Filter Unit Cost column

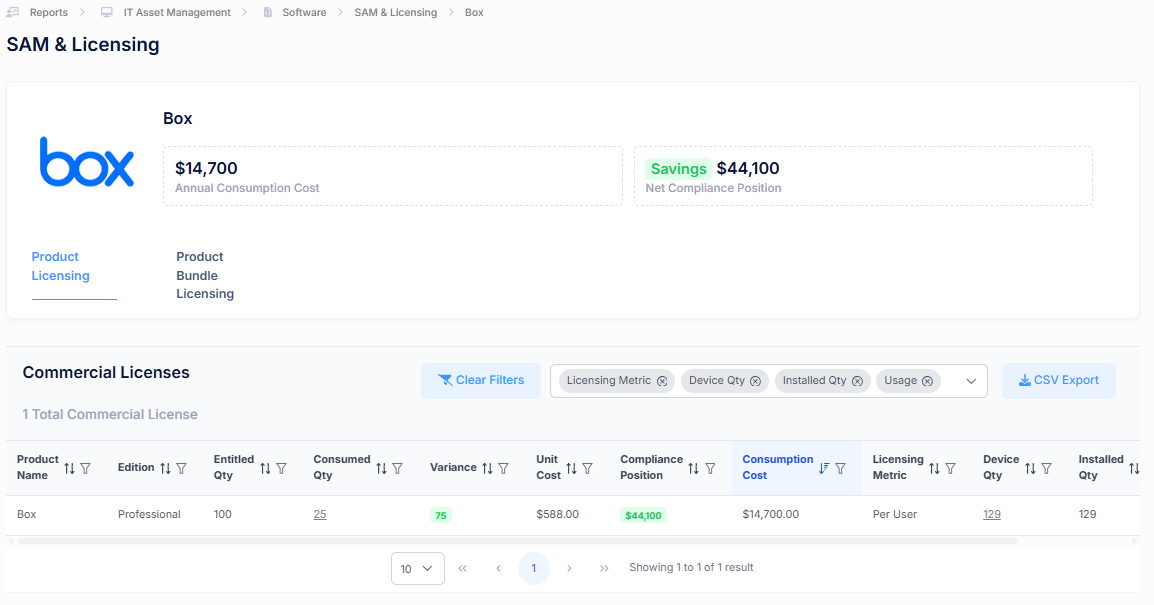(x=587, y=468)
